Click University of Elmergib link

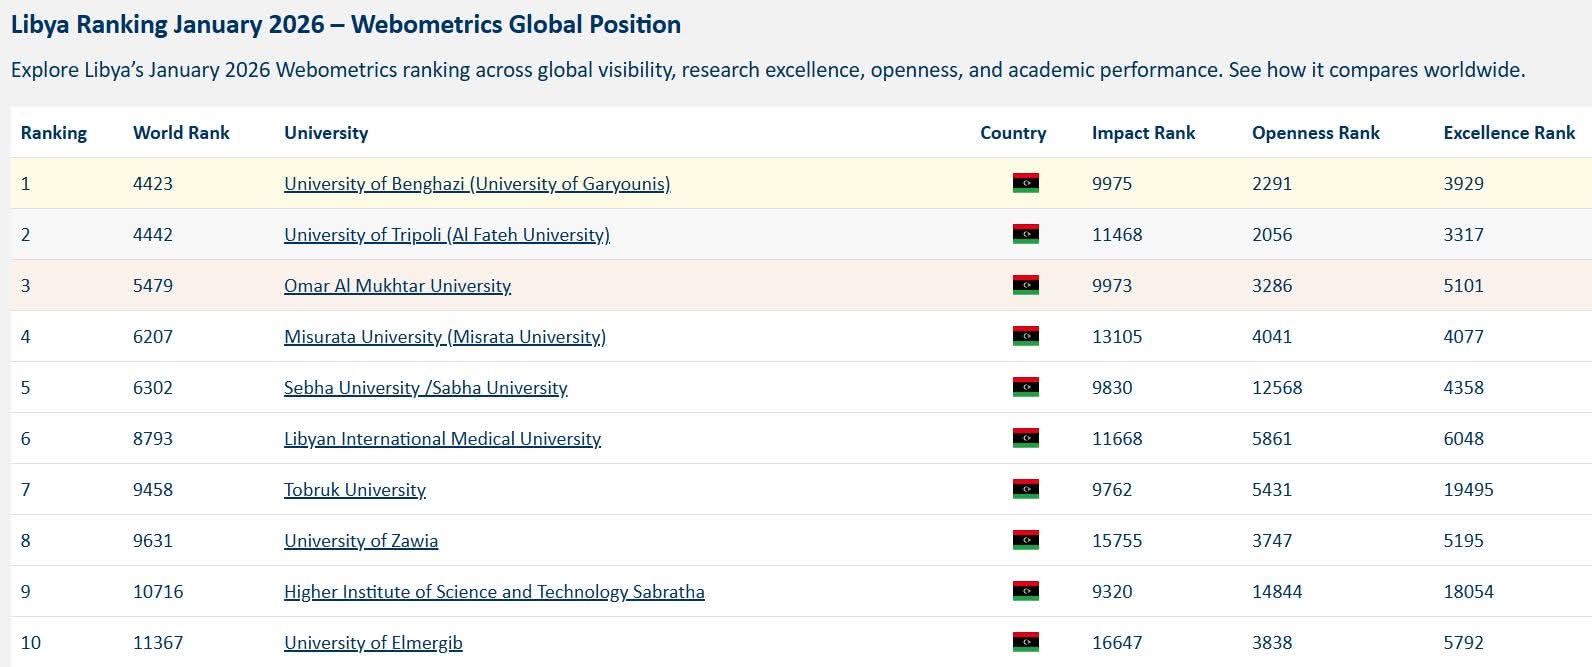(373, 643)
